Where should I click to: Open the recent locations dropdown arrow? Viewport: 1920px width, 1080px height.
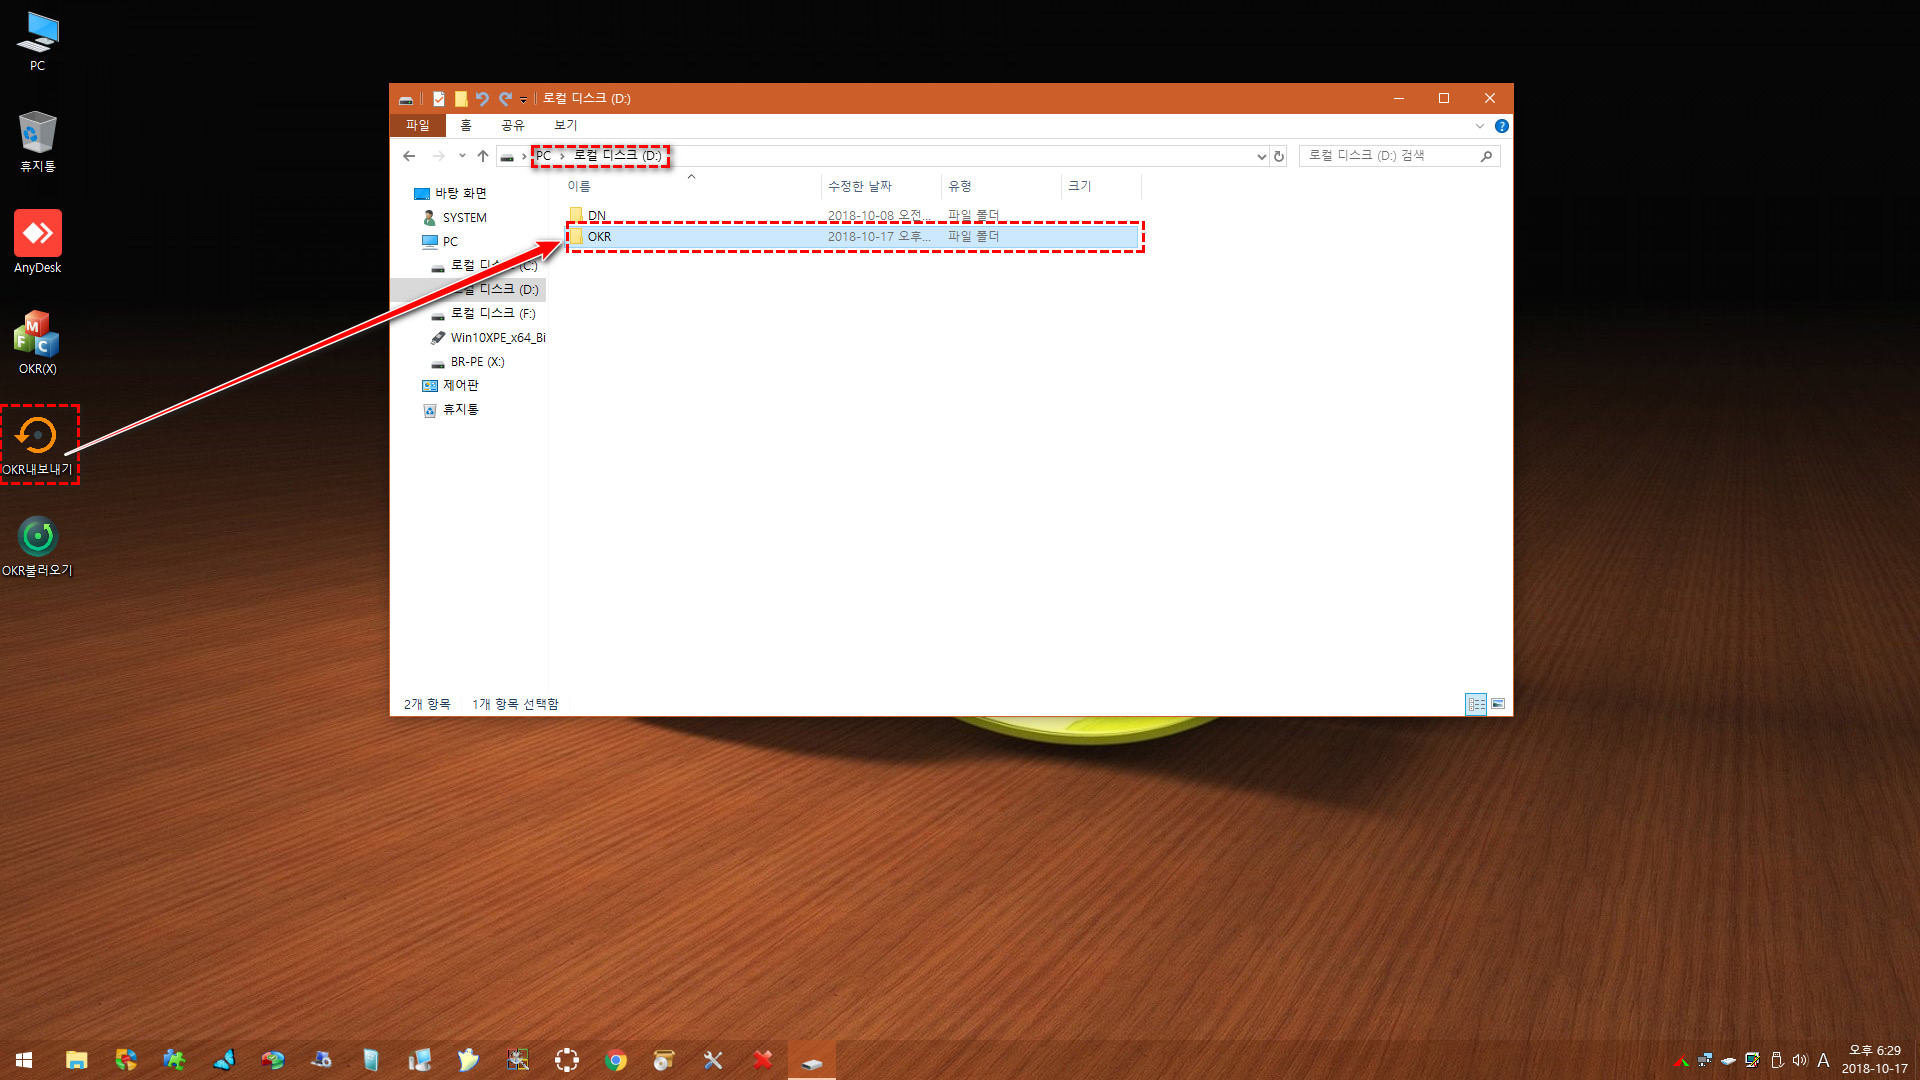tap(462, 156)
